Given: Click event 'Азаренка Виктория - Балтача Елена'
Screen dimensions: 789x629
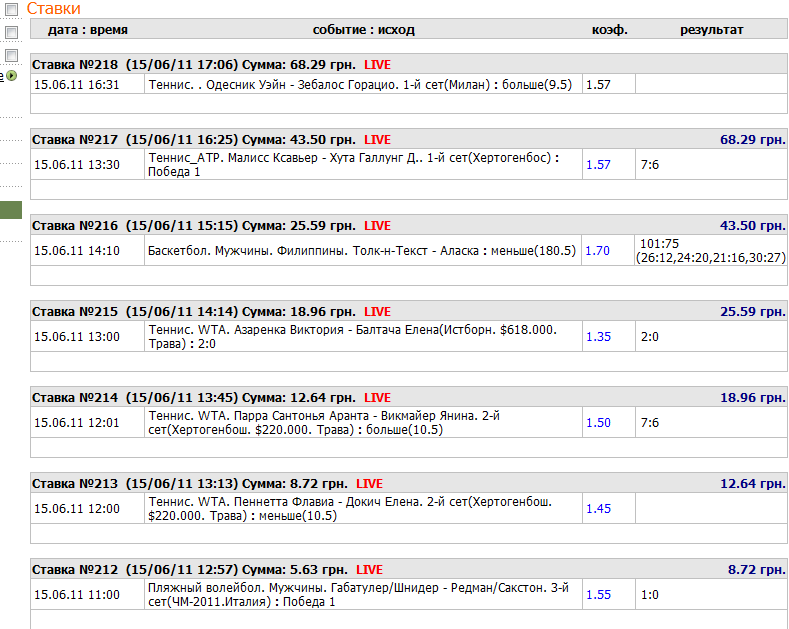Looking at the screenshot, I should pos(337,330).
